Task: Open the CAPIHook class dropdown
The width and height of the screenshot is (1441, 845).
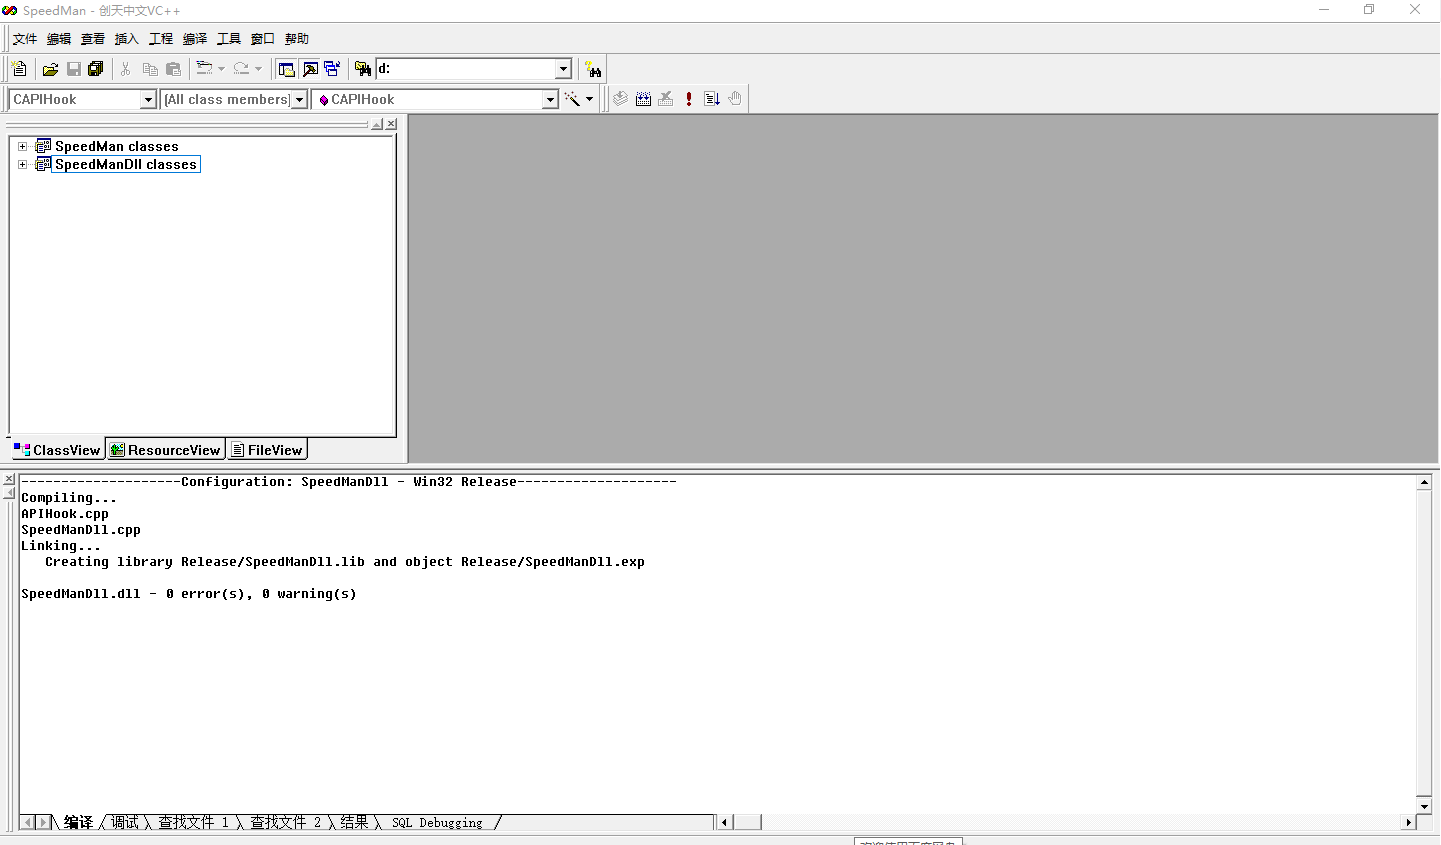Action: point(148,100)
